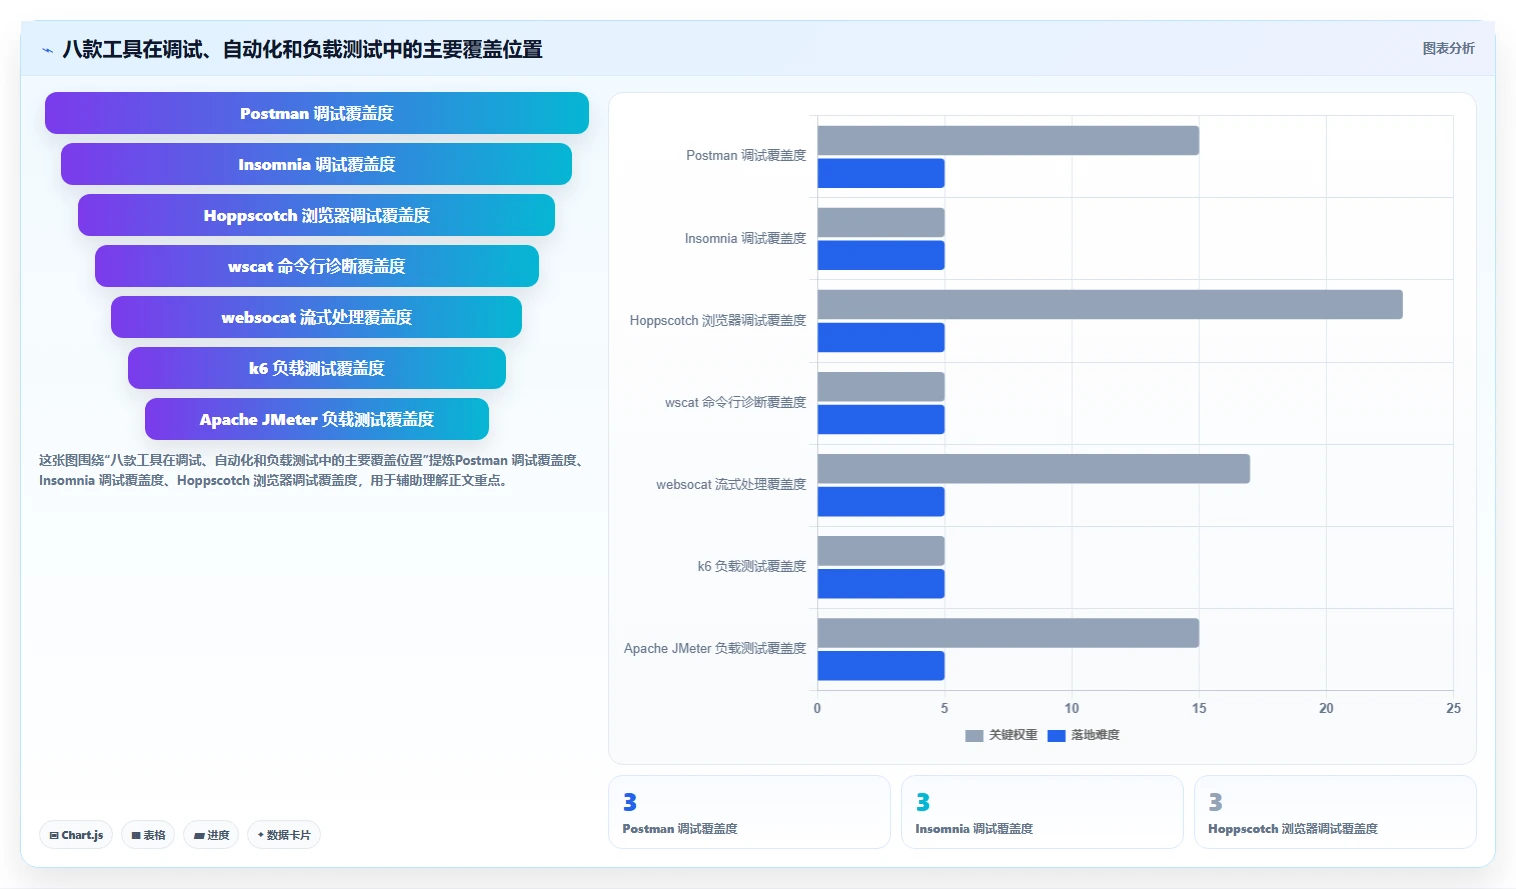Click the blue k6 落地难度 bar
Screen dimensions: 1516x889
[x=881, y=583]
